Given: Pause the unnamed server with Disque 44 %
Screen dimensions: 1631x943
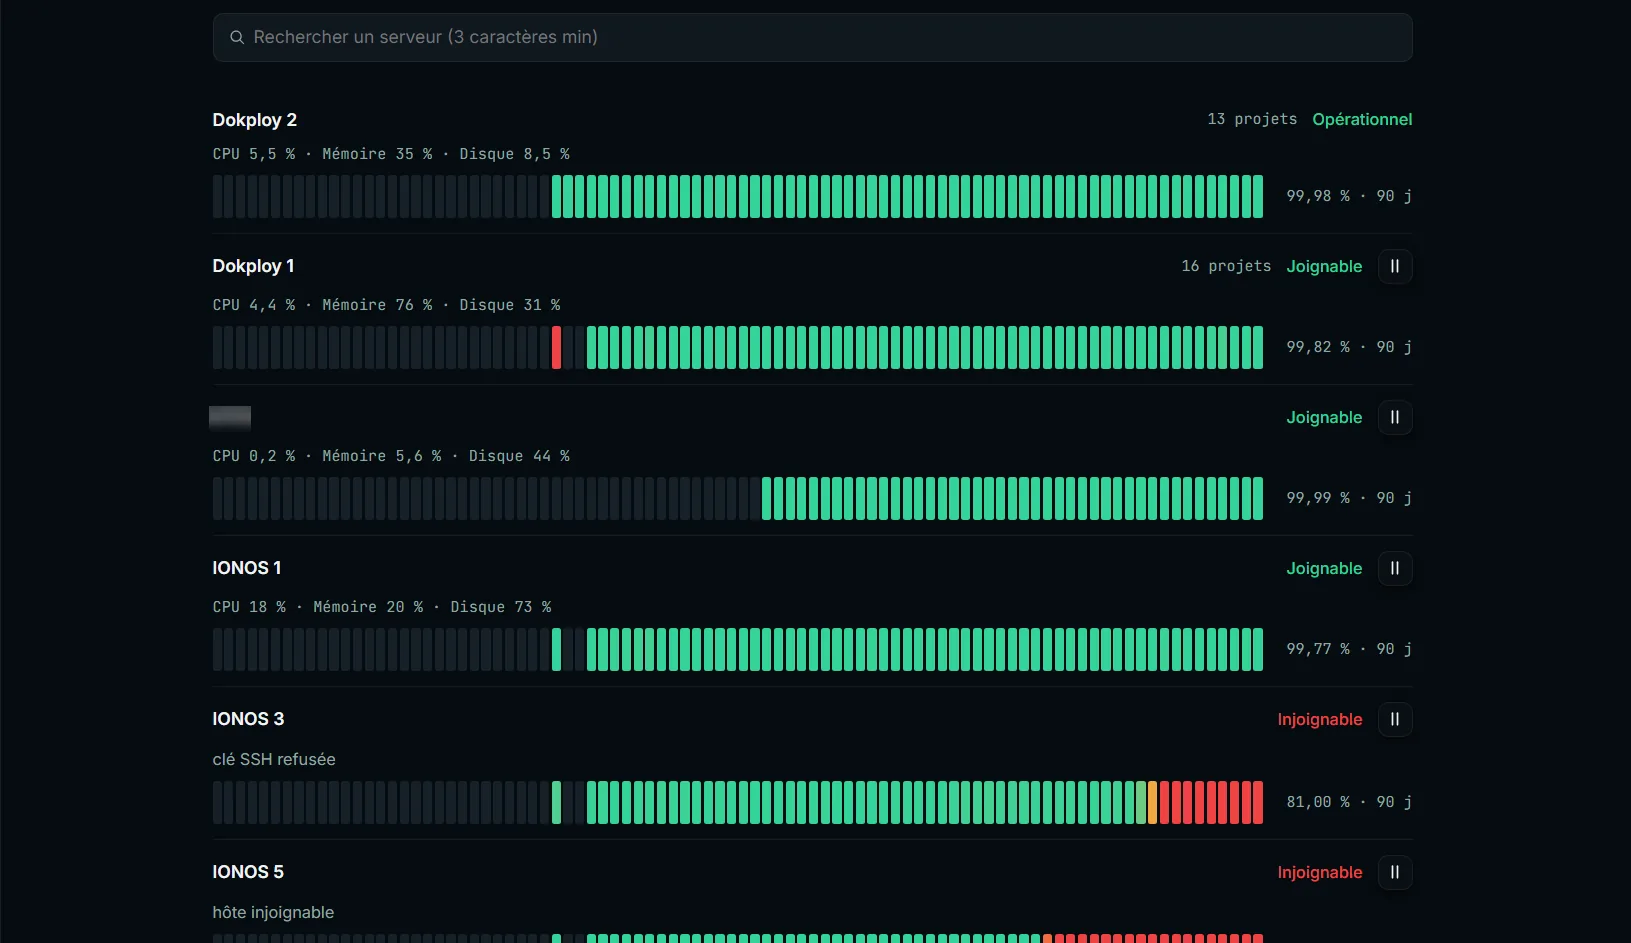Looking at the screenshot, I should (1395, 417).
